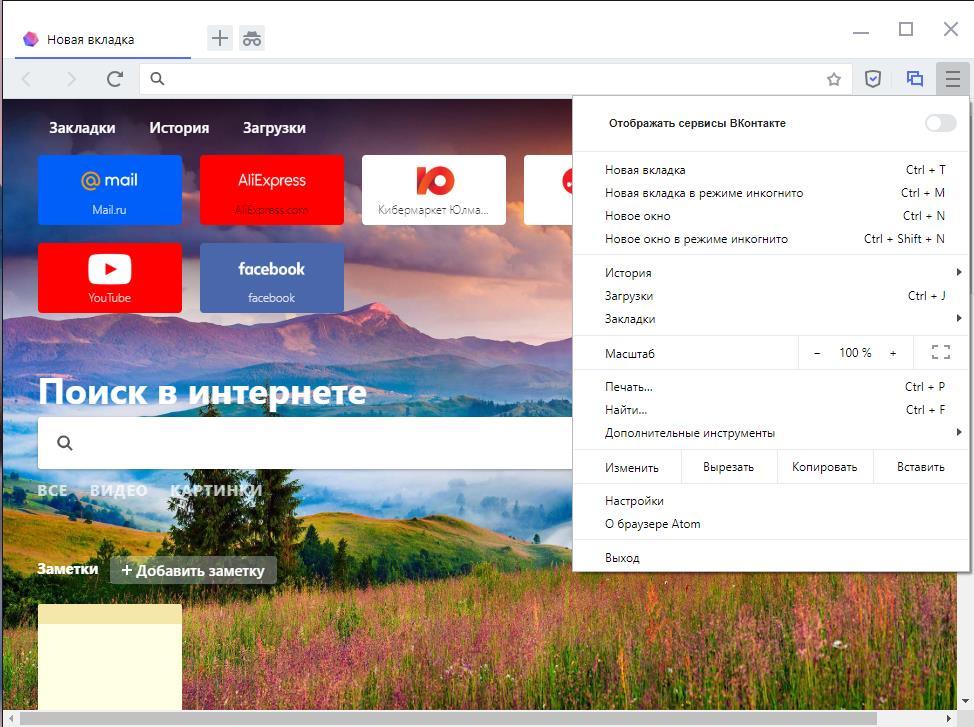The image size is (974, 727).
Task: Open a new tab with plus icon
Action: (x=219, y=39)
